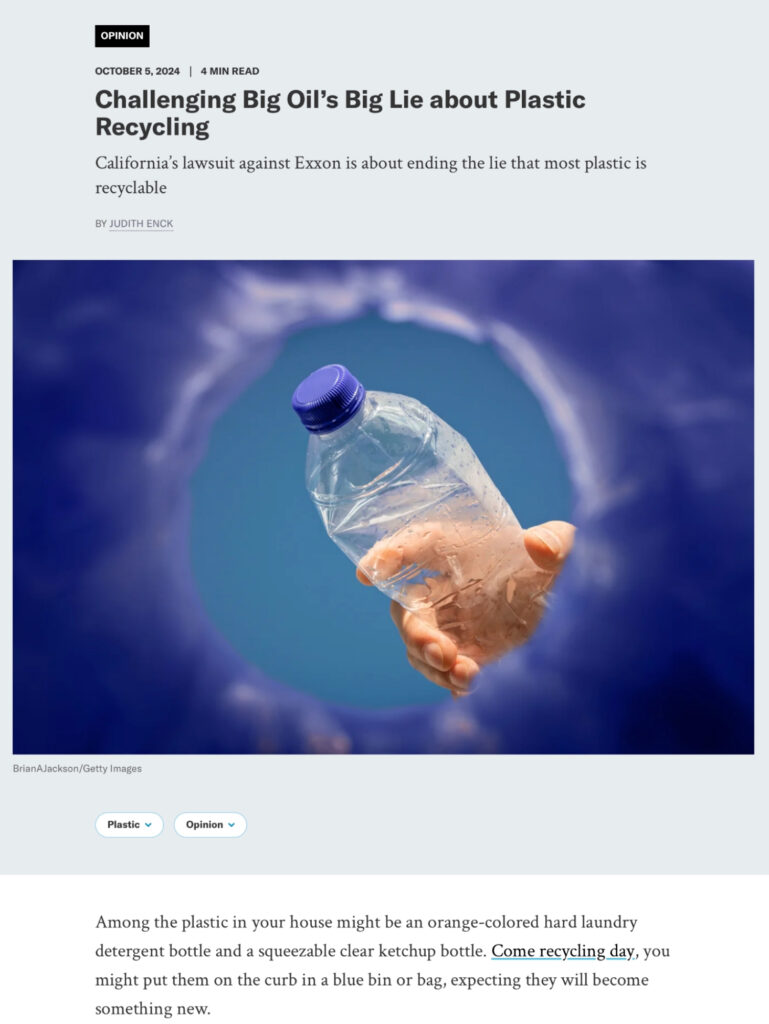This screenshot has width=769, height=1024.
Task: Expand the Plastic tag chevron
Action: pyautogui.click(x=148, y=825)
